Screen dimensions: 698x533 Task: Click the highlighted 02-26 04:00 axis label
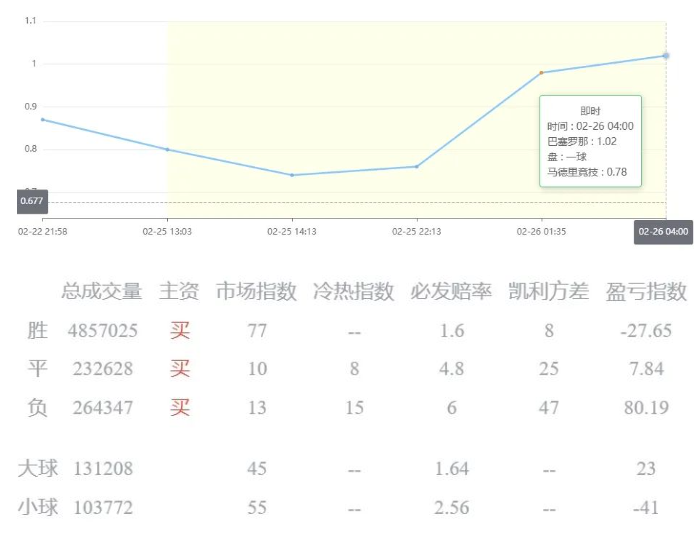point(664,232)
